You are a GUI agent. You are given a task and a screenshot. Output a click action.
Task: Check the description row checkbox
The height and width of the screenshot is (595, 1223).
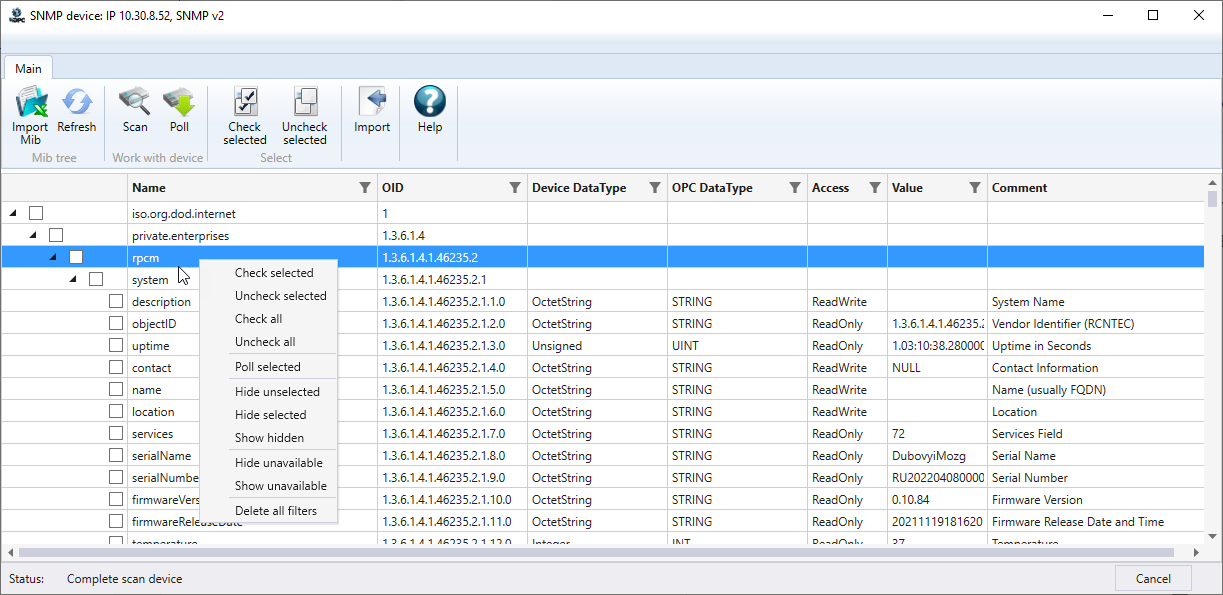(x=116, y=301)
